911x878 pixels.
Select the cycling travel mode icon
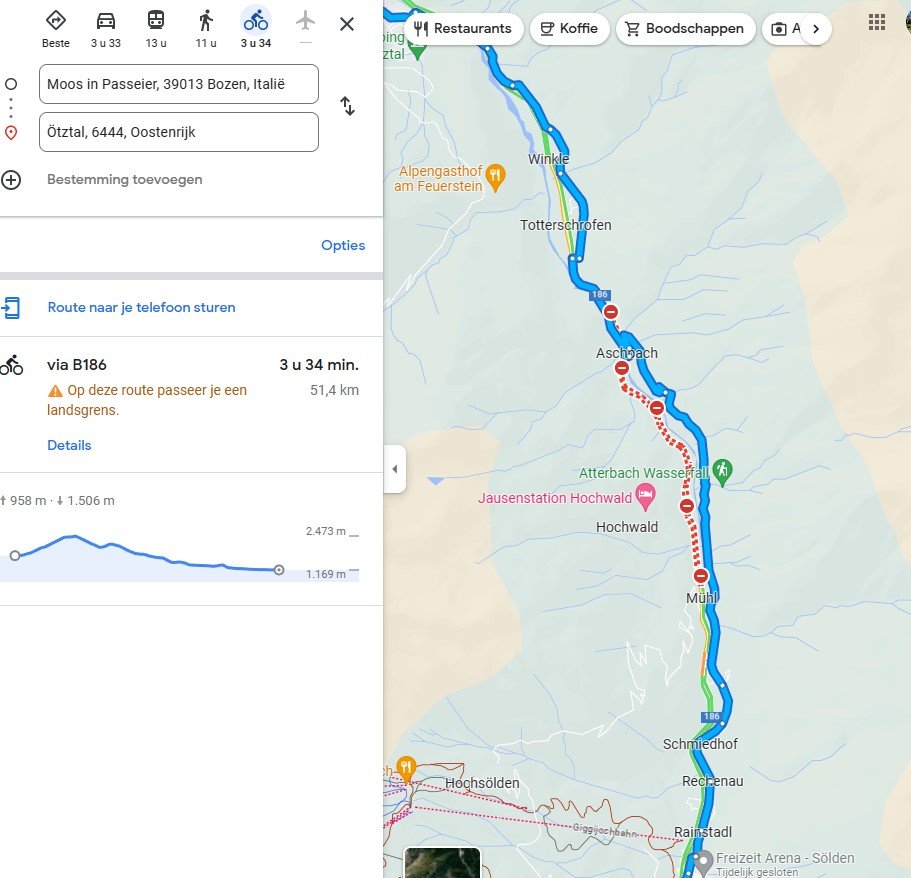[x=256, y=21]
